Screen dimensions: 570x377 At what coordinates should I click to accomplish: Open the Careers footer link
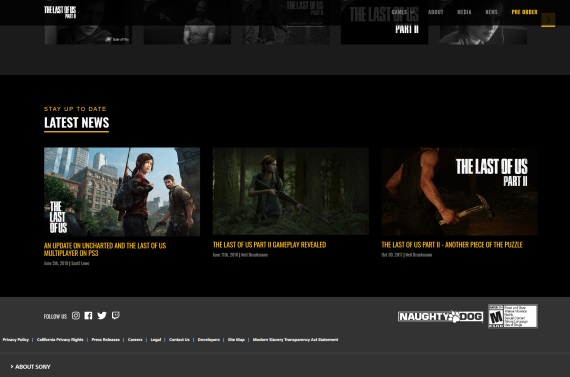135,340
